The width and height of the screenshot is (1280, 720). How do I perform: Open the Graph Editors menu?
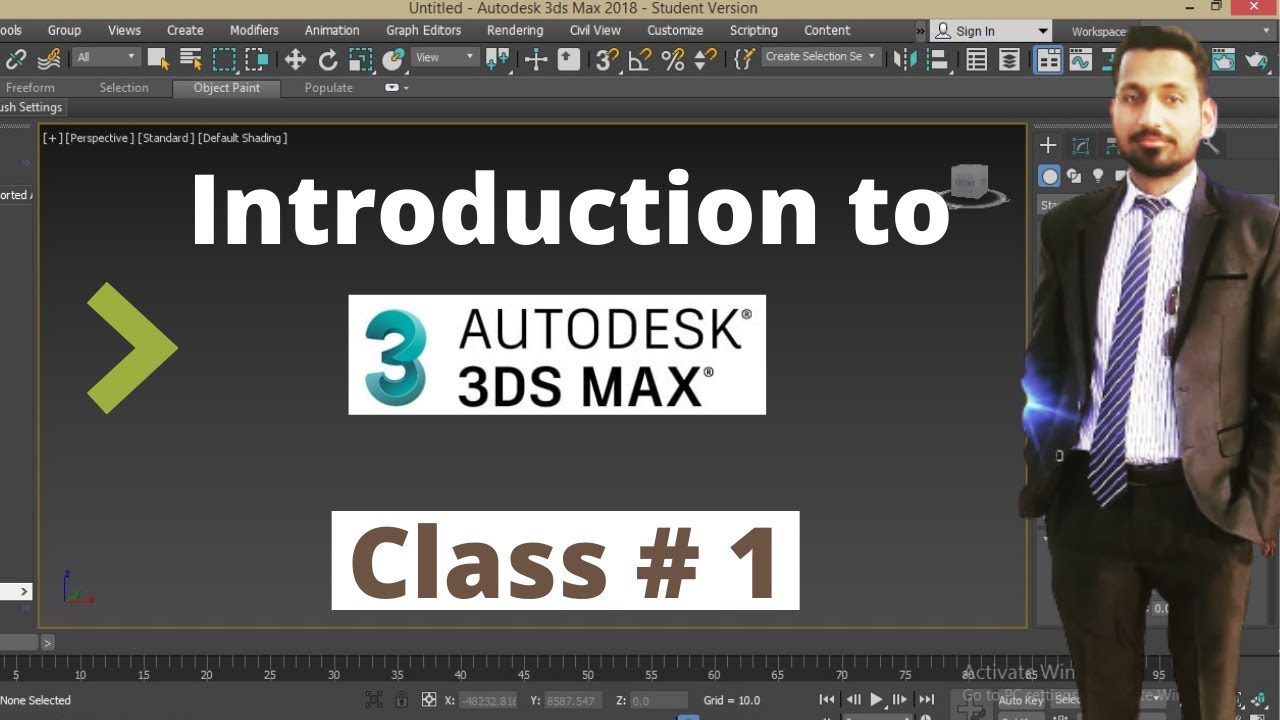point(424,30)
